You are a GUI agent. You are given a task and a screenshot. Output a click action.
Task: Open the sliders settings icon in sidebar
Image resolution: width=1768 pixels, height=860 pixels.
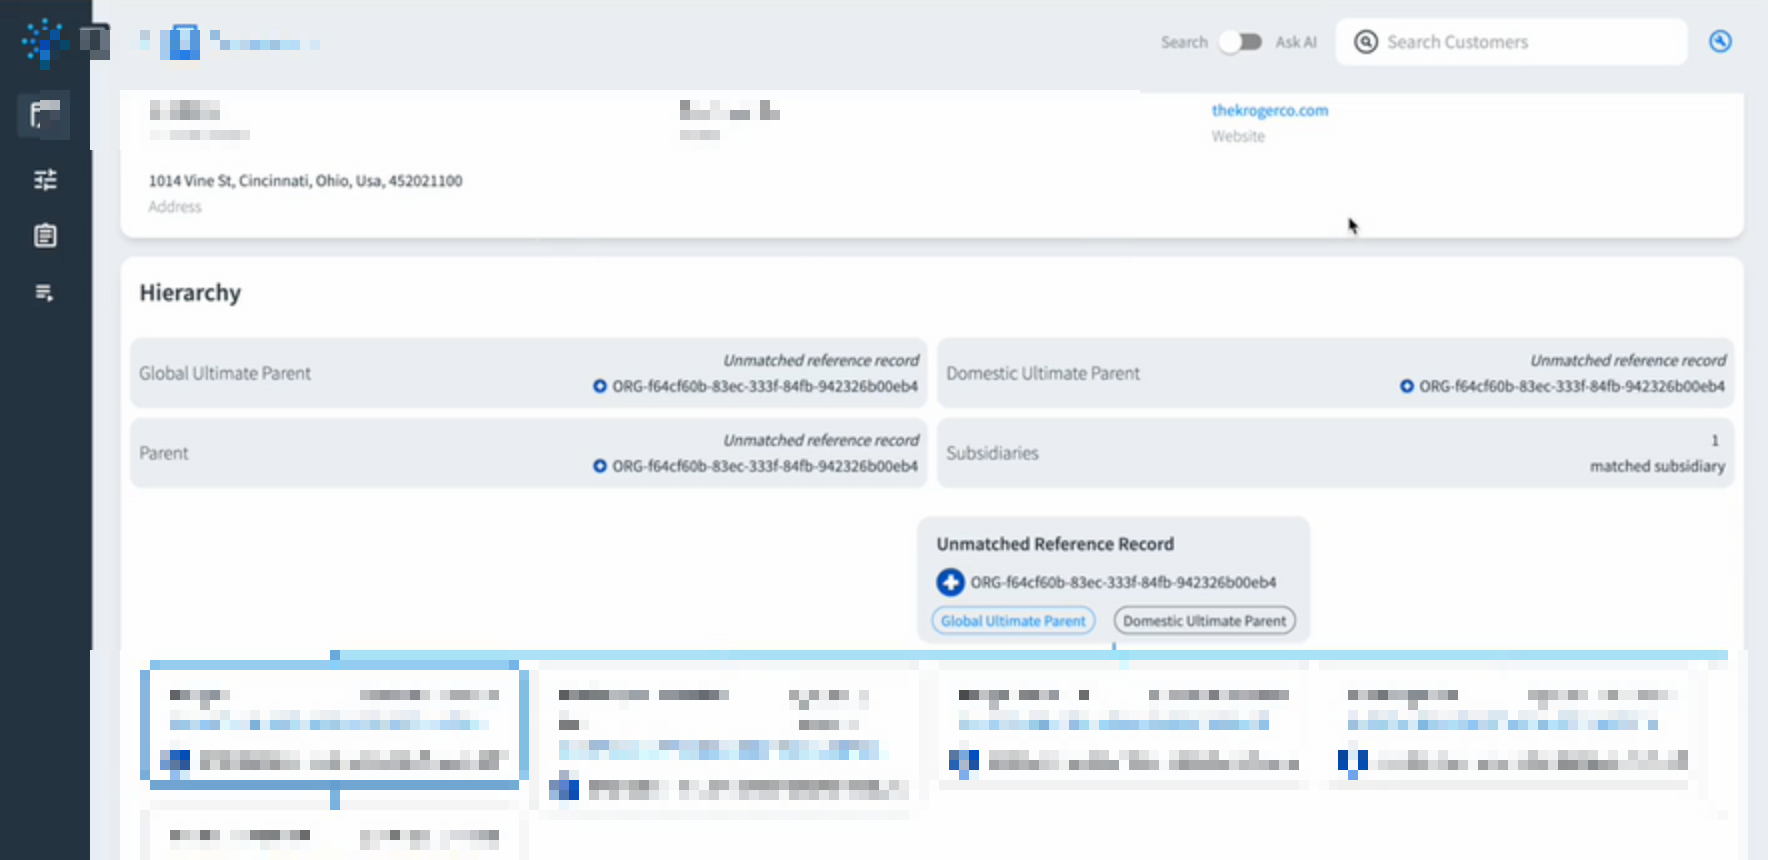pyautogui.click(x=45, y=180)
